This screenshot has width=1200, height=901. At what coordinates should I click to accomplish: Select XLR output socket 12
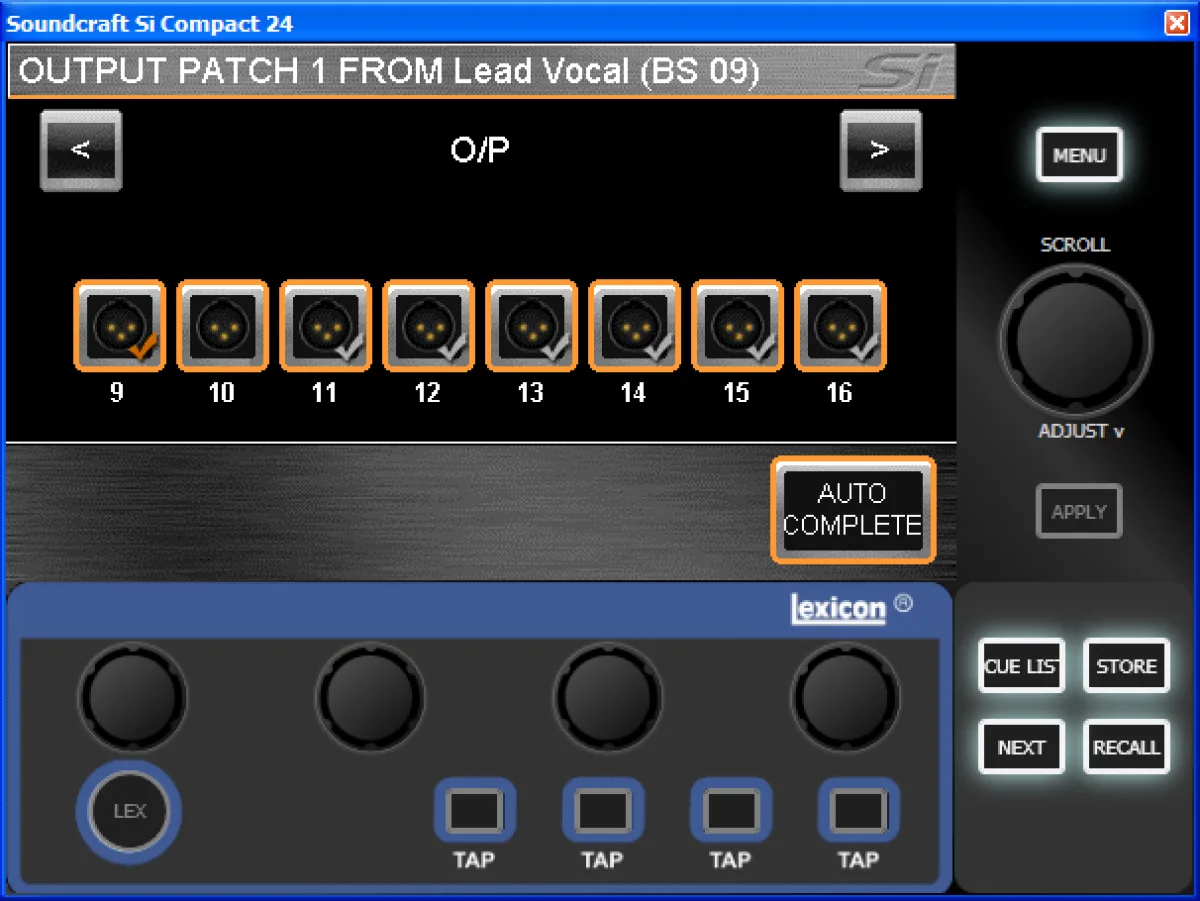coord(428,326)
